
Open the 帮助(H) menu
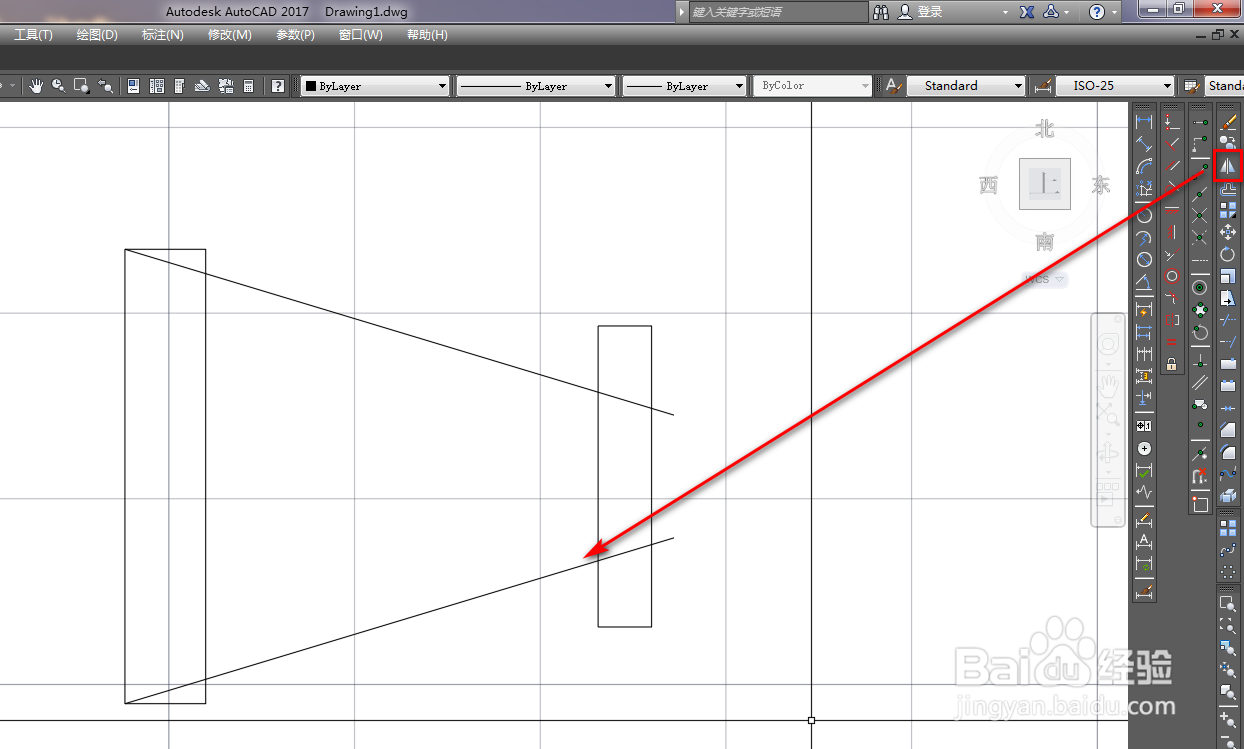click(x=427, y=35)
